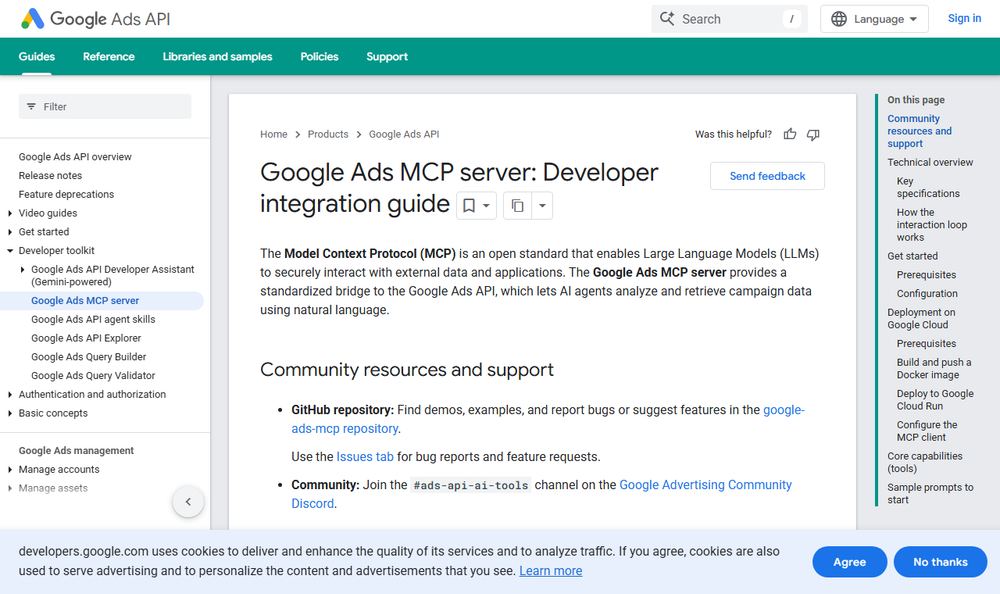Jump to Community resources and support section

(919, 131)
